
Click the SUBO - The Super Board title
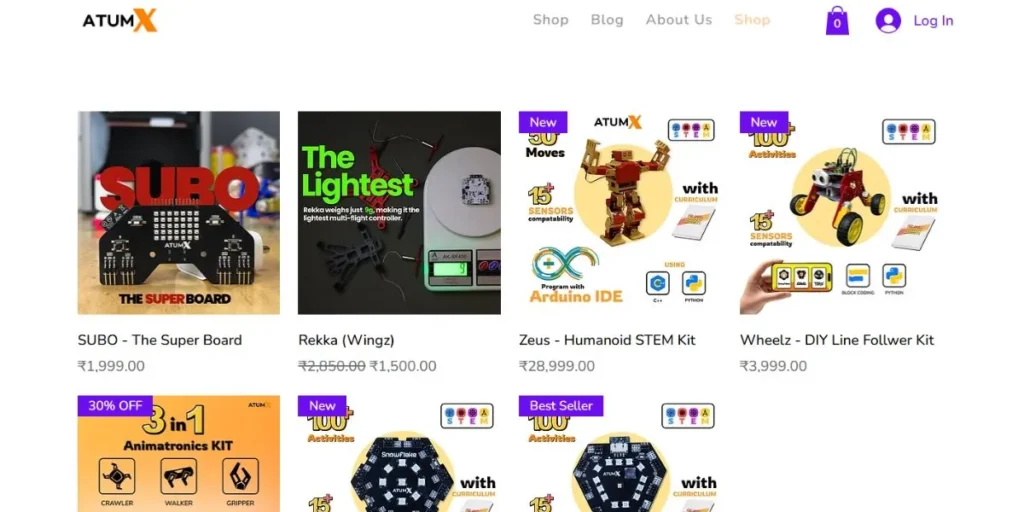pyautogui.click(x=160, y=340)
